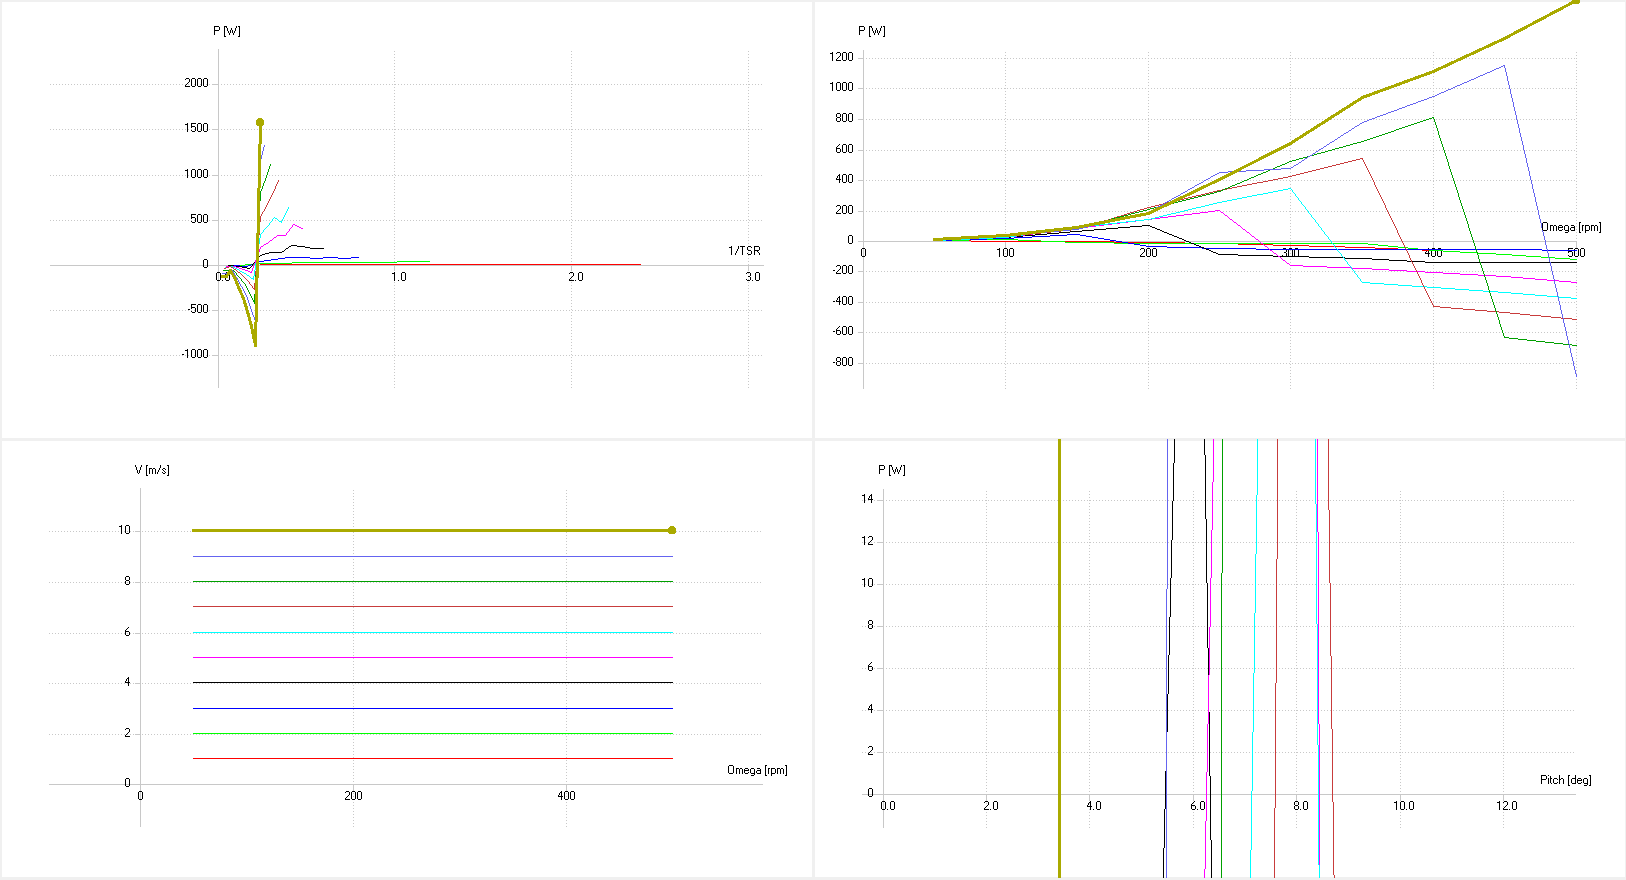Click the Omega [rpm] label of the power graph

pos(1571,227)
